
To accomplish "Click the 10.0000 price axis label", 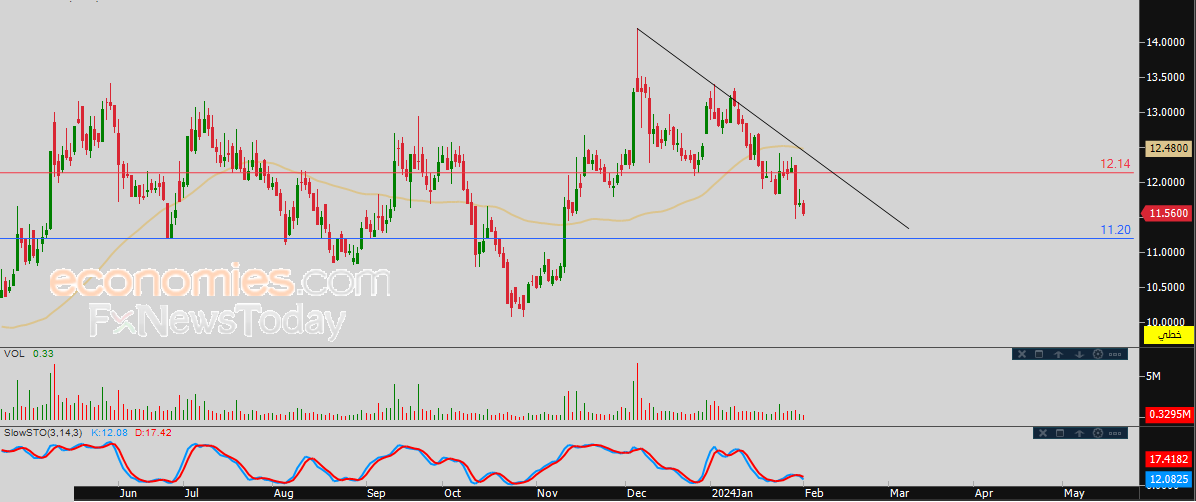I will 1163,322.
